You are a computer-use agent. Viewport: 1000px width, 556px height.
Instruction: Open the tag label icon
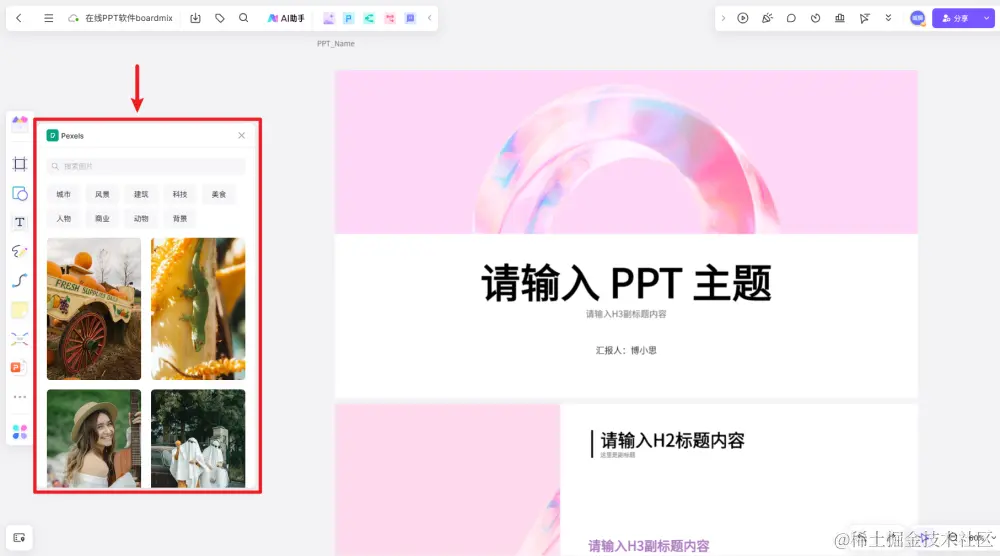[x=219, y=18]
